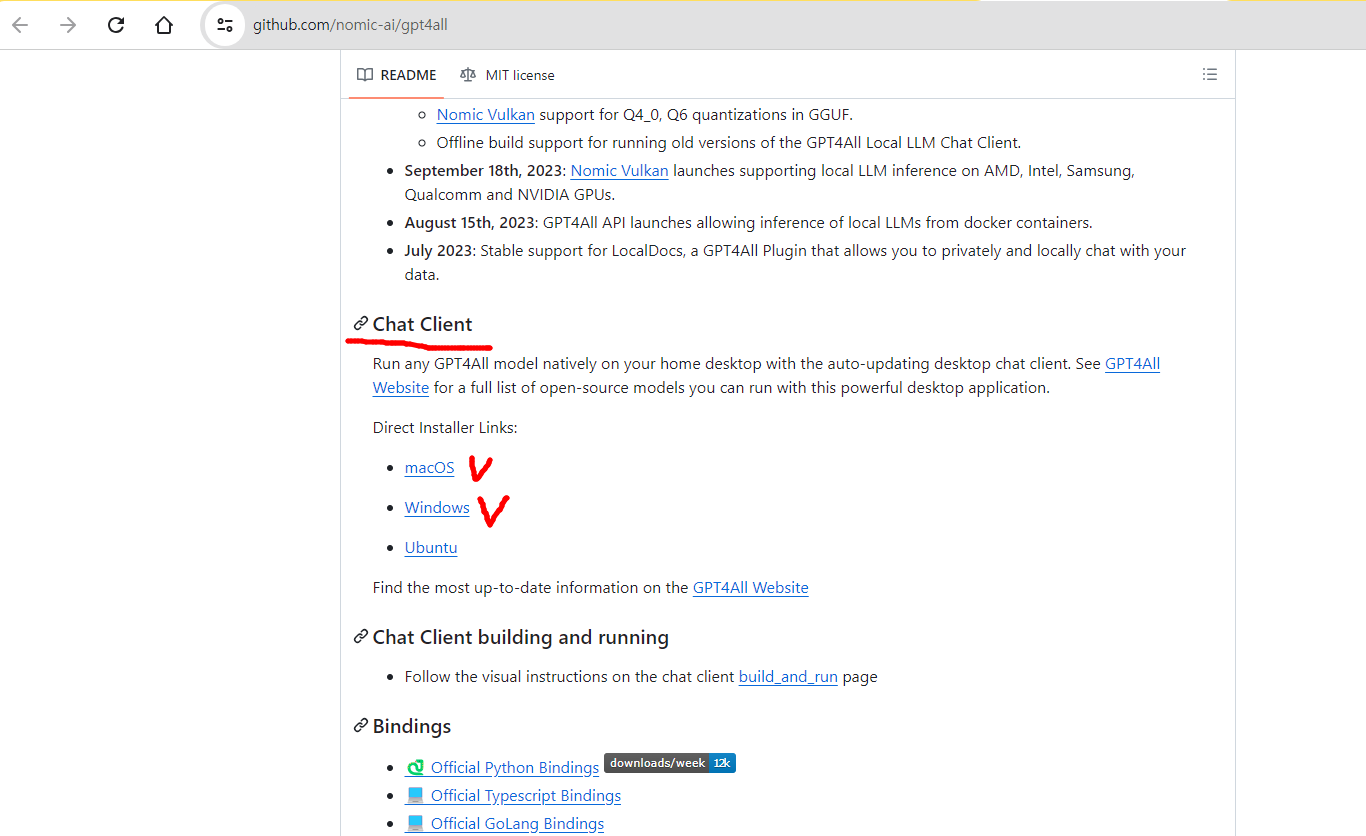The height and width of the screenshot is (836, 1366).
Task: Click the Python bindings logo icon
Action: pos(415,768)
